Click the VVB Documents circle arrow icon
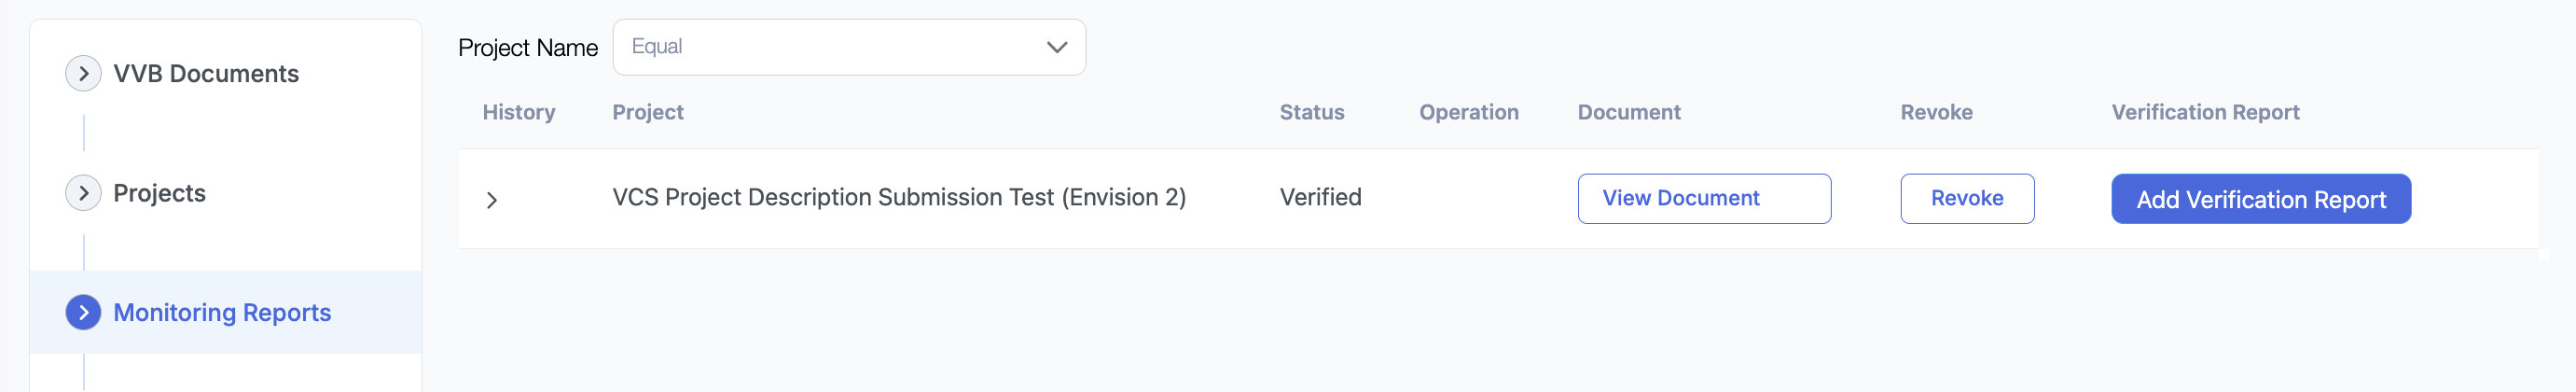Viewport: 2576px width, 392px height. click(83, 74)
